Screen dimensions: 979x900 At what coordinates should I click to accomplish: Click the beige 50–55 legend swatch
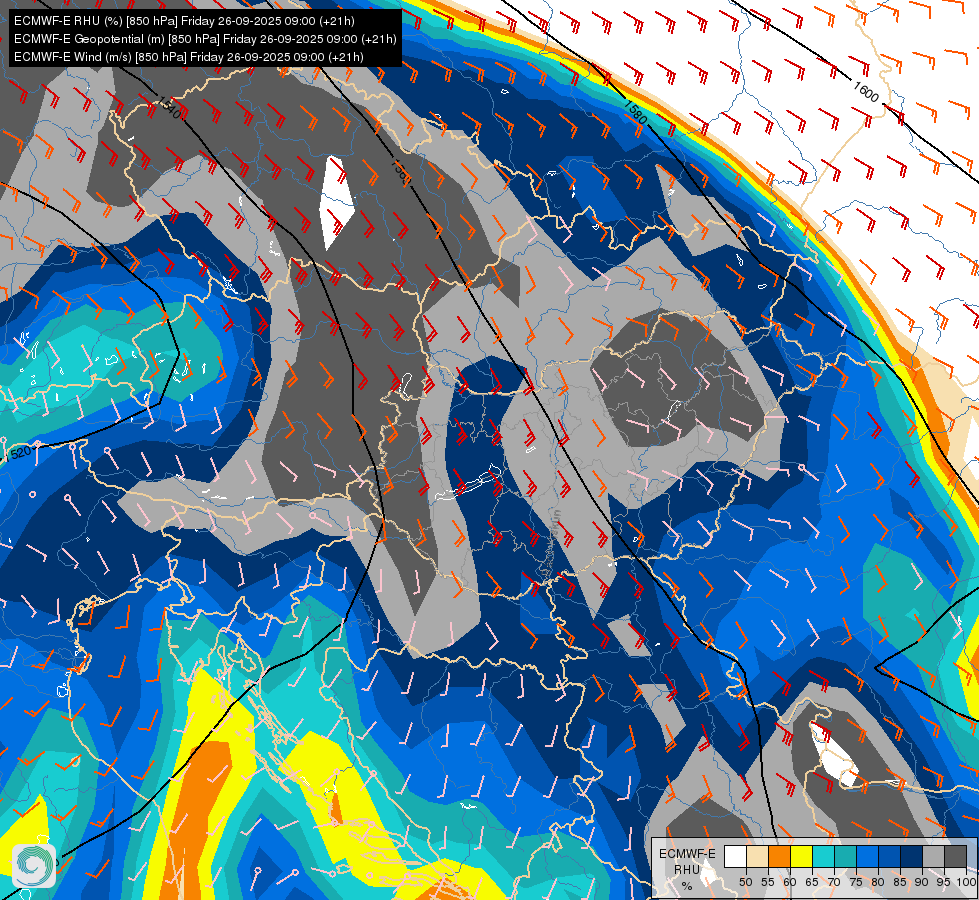[757, 856]
